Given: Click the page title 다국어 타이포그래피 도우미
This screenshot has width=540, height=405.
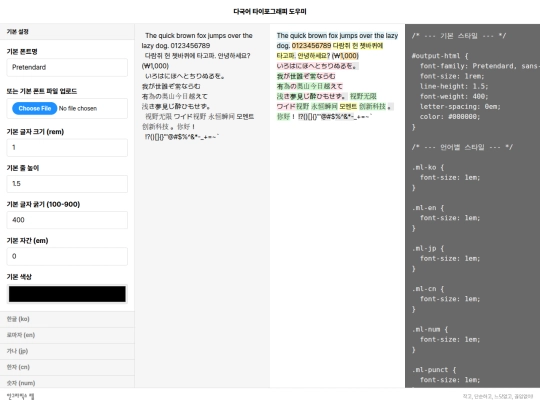Looking at the screenshot, I should [270, 11].
